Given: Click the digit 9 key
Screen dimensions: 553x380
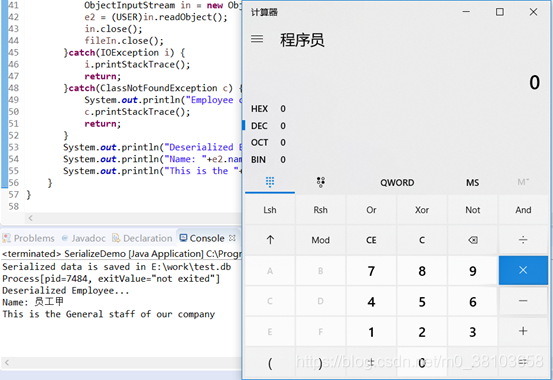Looking at the screenshot, I should click(x=473, y=271).
